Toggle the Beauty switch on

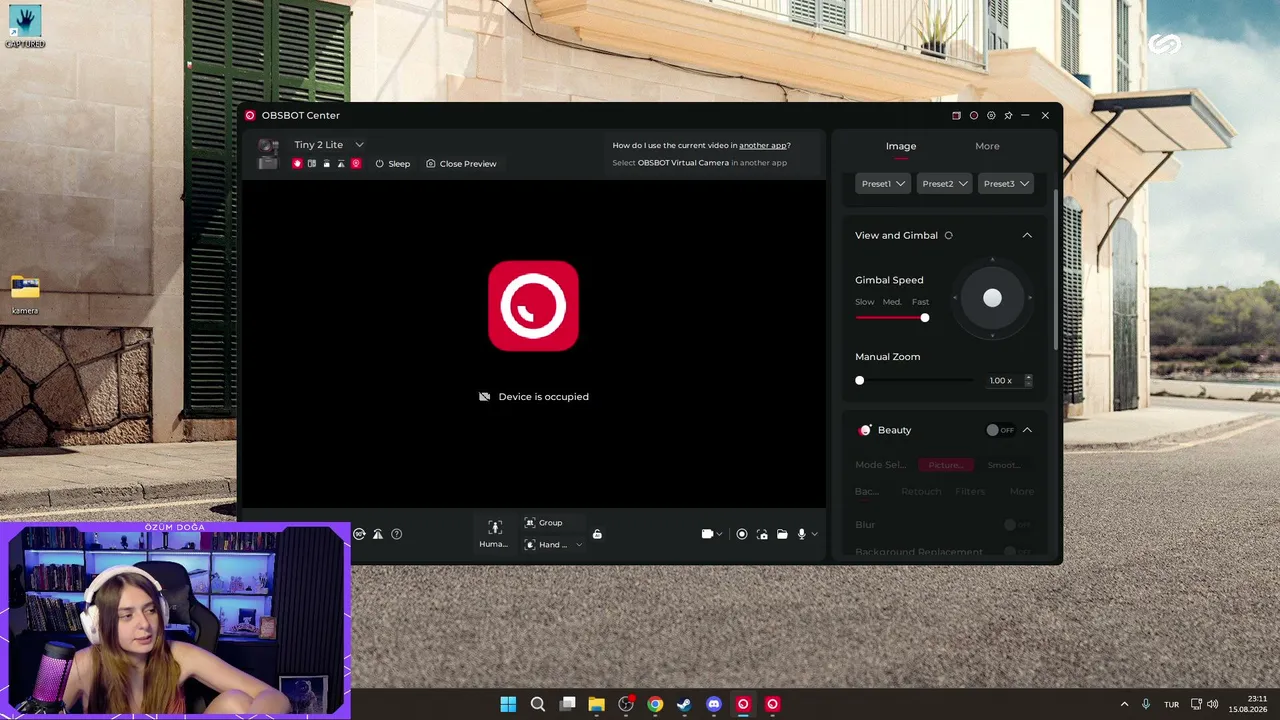pyautogui.click(x=1000, y=430)
